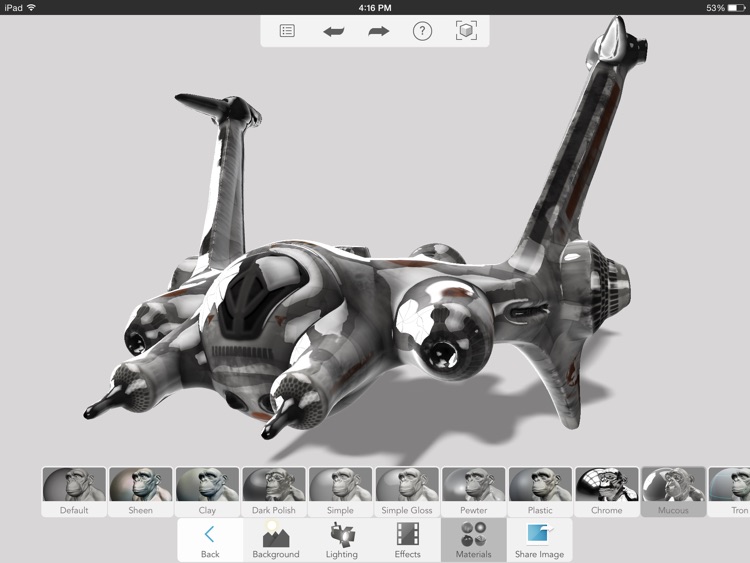The height and width of the screenshot is (563, 750).
Task: Pick the Simple Gloss material
Action: pos(407,491)
